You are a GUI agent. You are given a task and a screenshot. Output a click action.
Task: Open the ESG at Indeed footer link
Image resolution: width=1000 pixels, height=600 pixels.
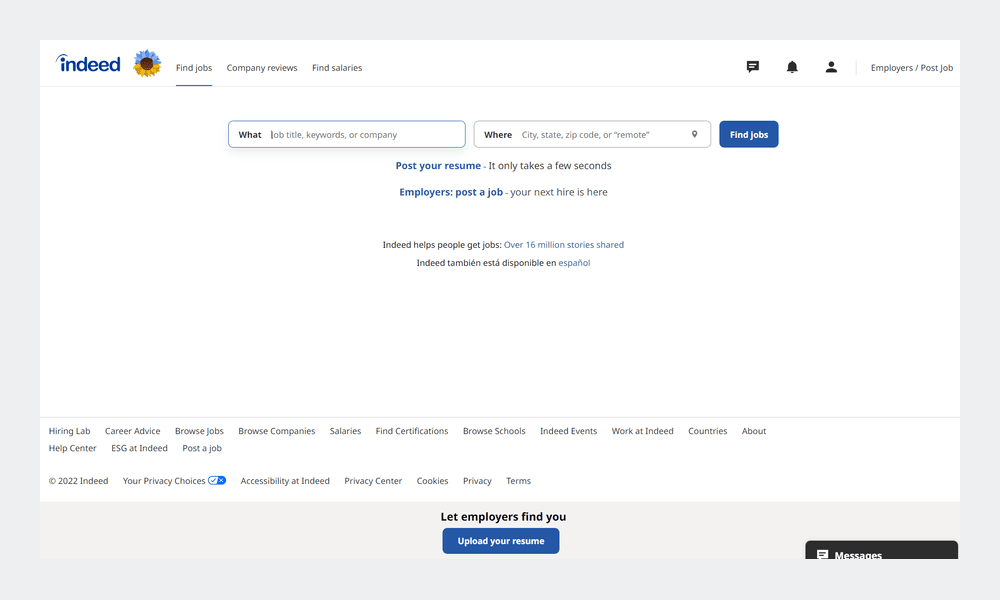coord(139,448)
